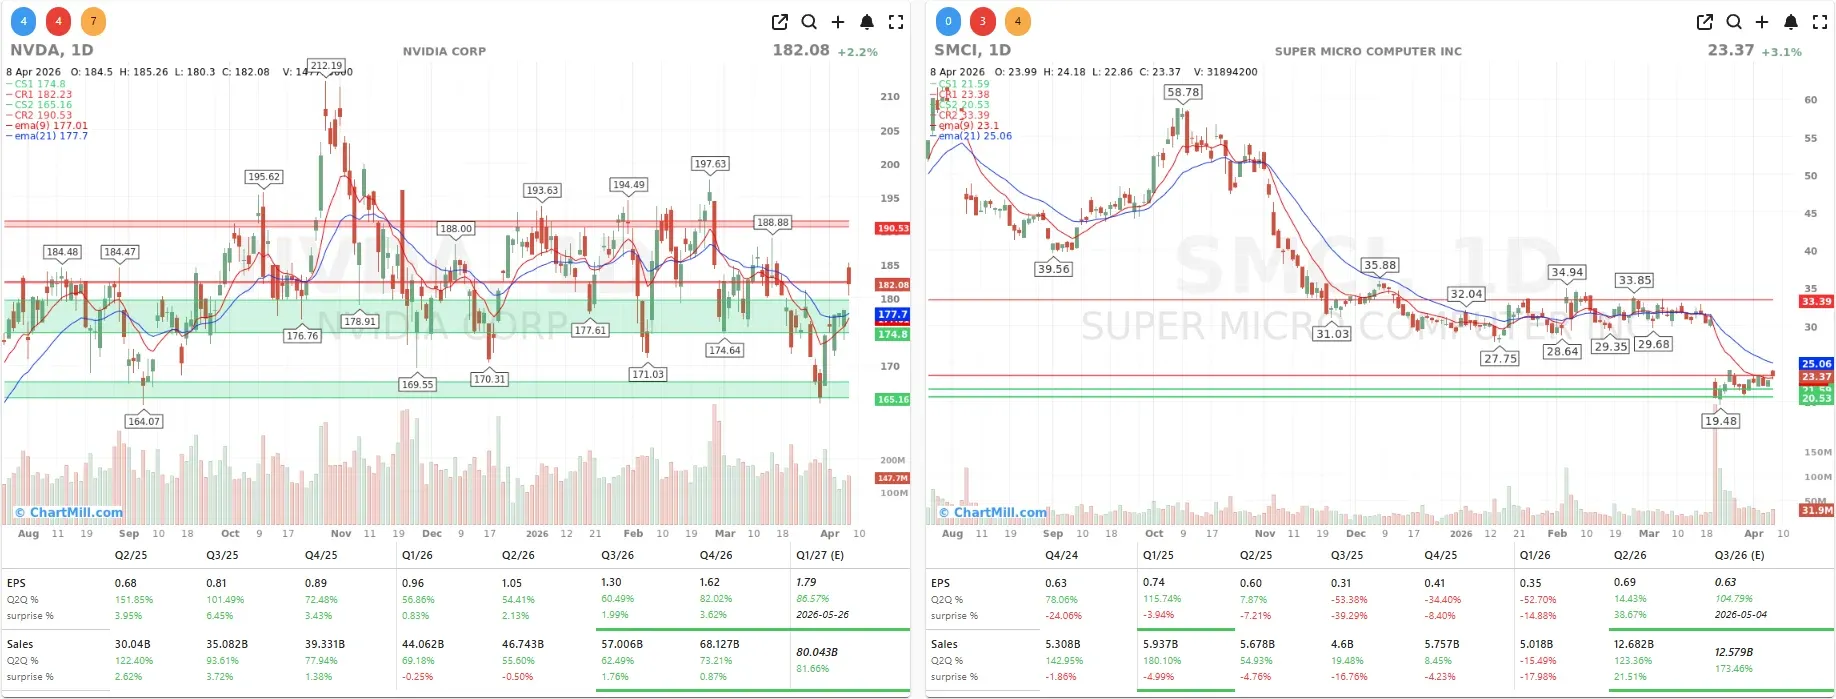1836x699 pixels.
Task: Click SMCI next earnings date 2026-05-04
Action: coord(1741,615)
